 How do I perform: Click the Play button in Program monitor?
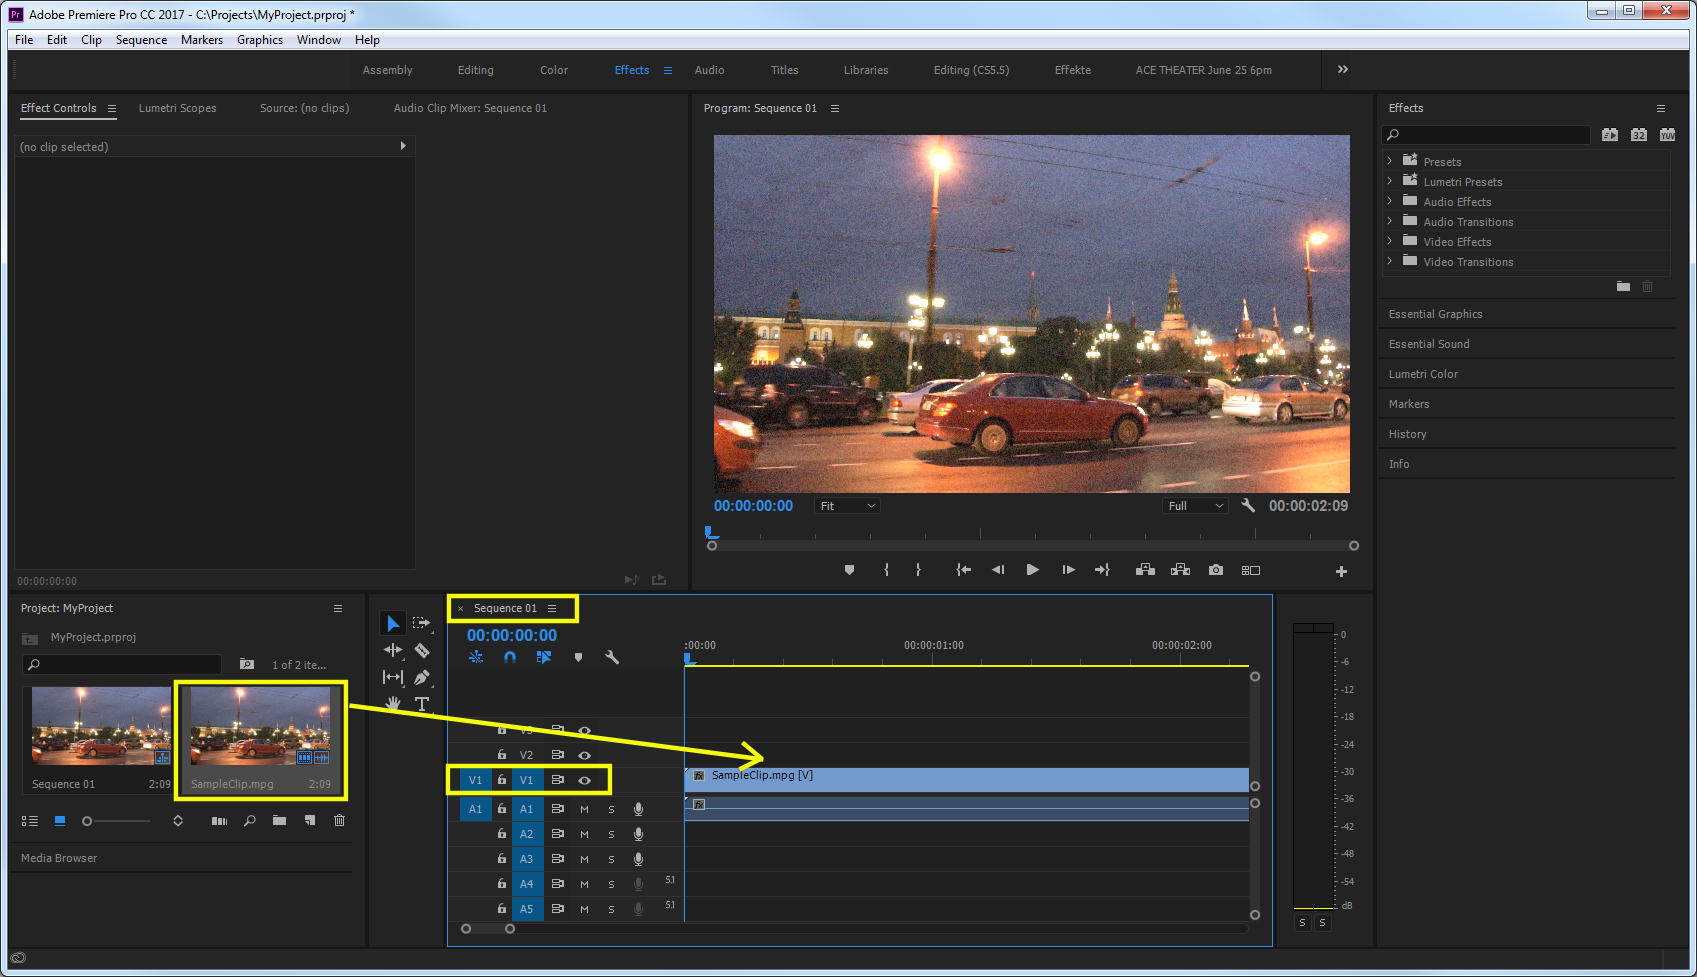pos(1032,569)
